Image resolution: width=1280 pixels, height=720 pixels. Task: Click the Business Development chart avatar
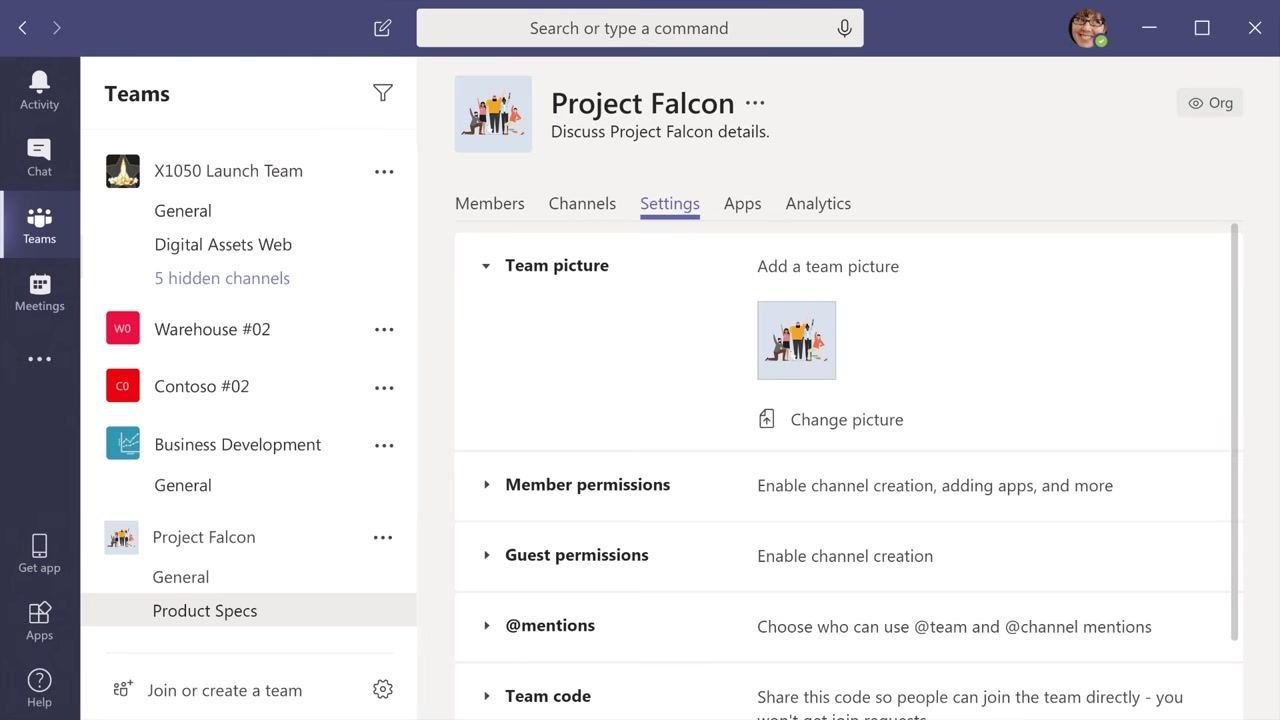pyautogui.click(x=123, y=443)
